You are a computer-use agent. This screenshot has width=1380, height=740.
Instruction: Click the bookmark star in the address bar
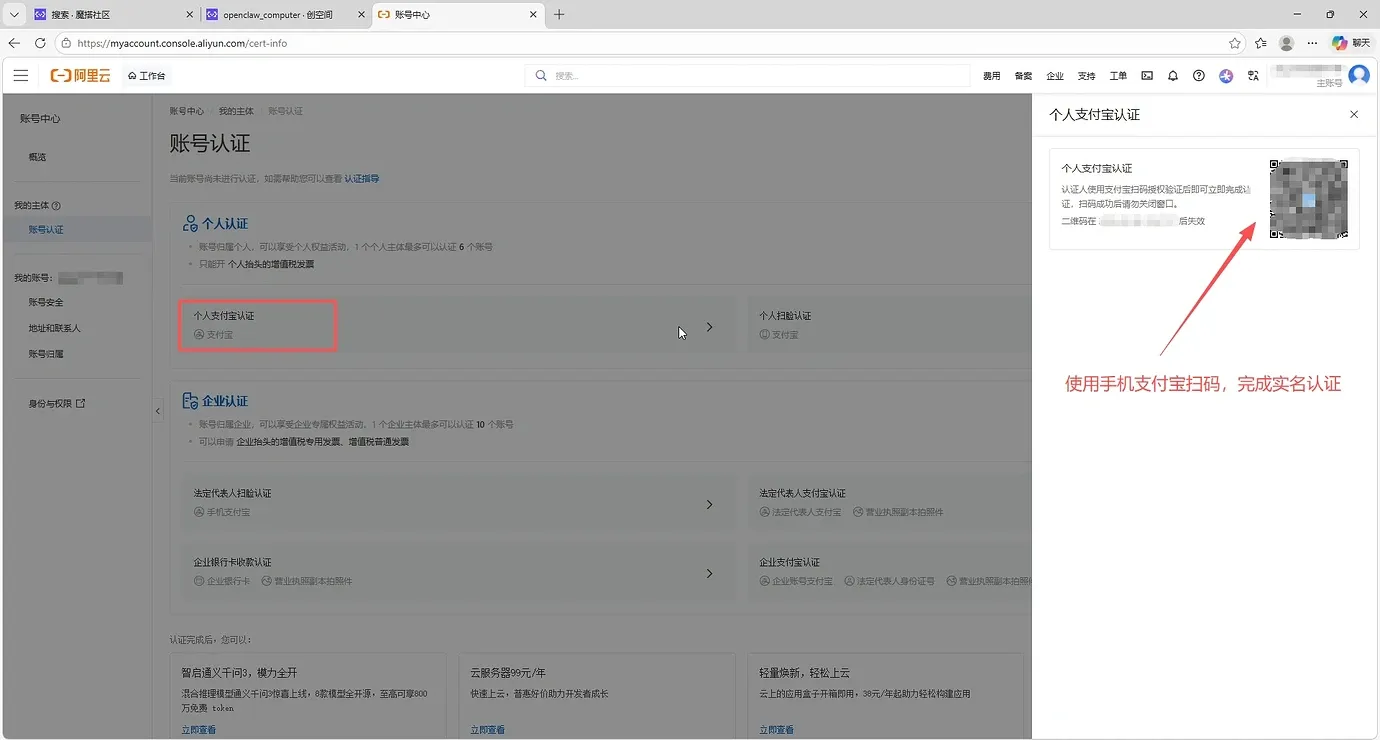1234,43
